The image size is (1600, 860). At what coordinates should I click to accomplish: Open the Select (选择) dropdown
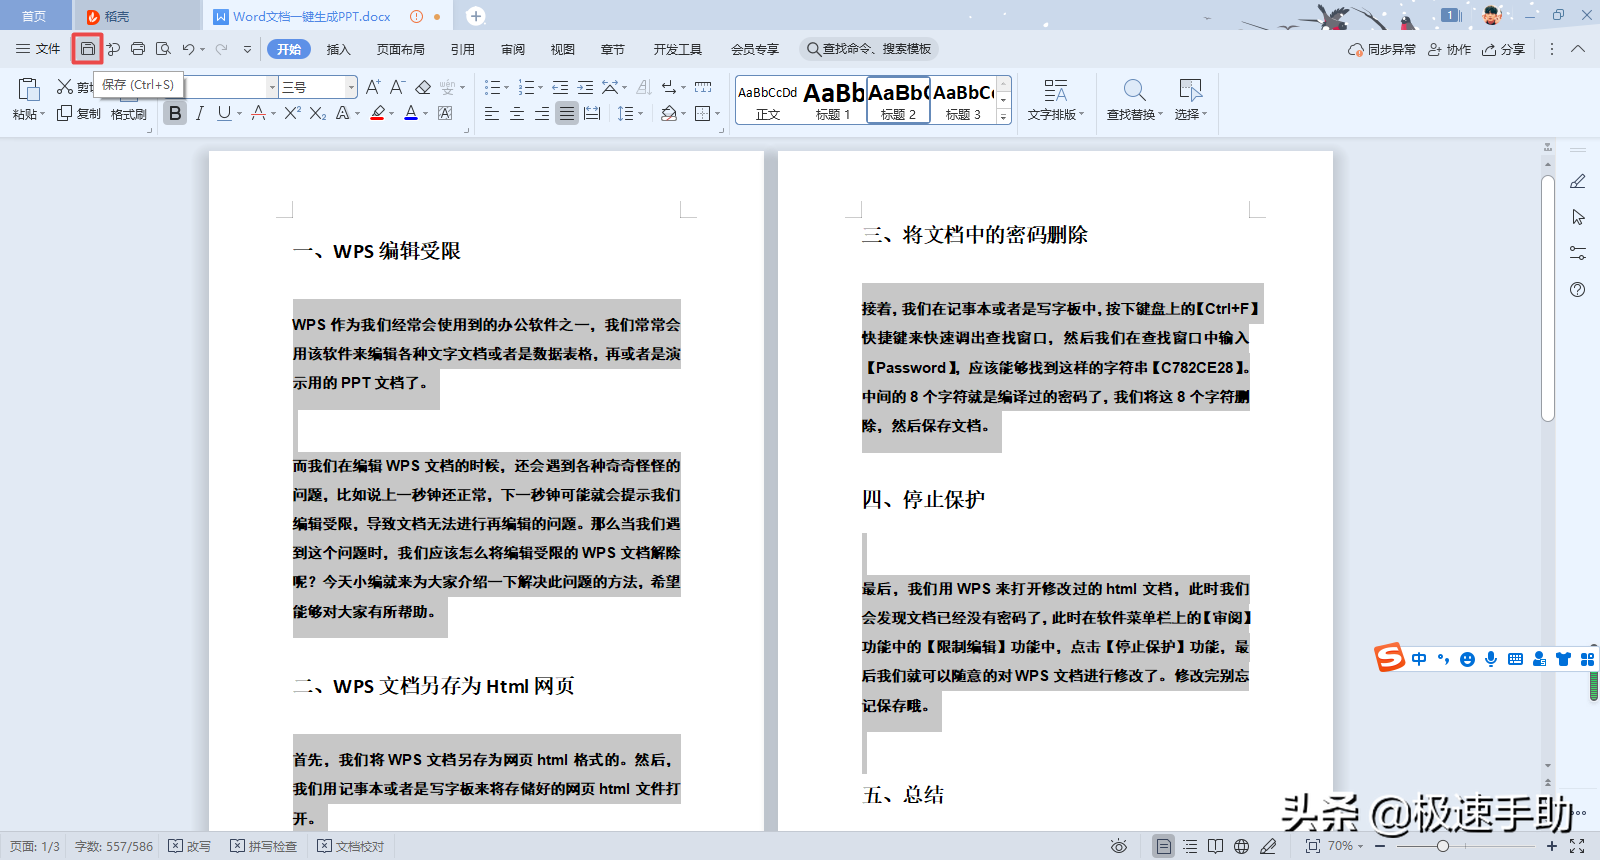point(1190,114)
